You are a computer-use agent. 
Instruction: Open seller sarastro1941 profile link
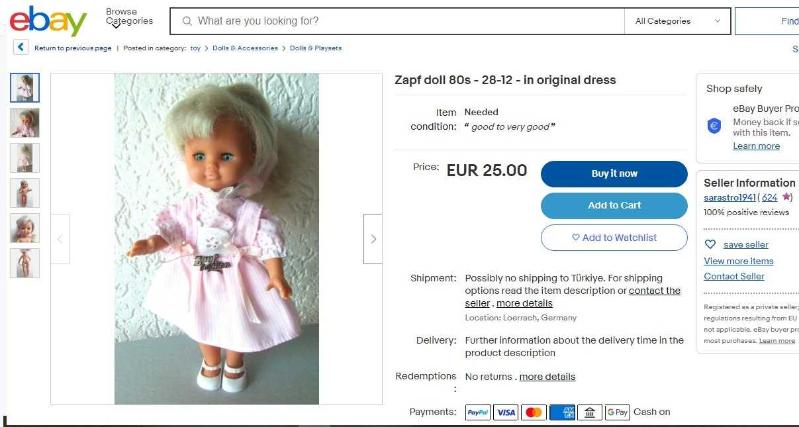coord(730,198)
